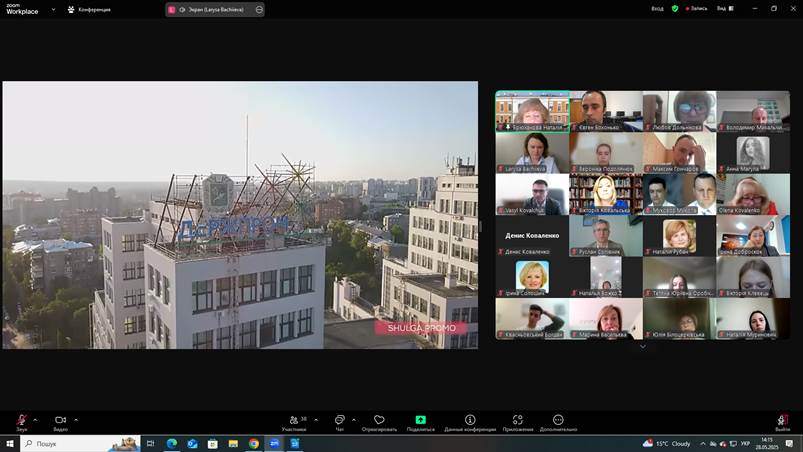The height and width of the screenshot is (452, 803).
Task: Toggle camera with the Видео button
Action: tap(60, 420)
